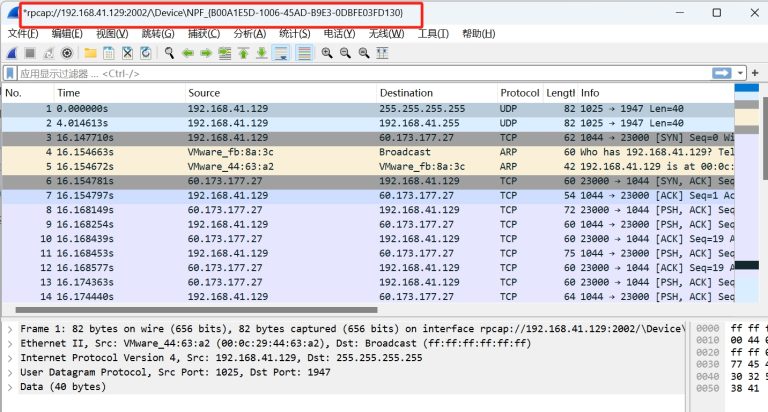Image resolution: width=768 pixels, height=412 pixels.
Task: Click the display filter input field
Action: [x=362, y=73]
